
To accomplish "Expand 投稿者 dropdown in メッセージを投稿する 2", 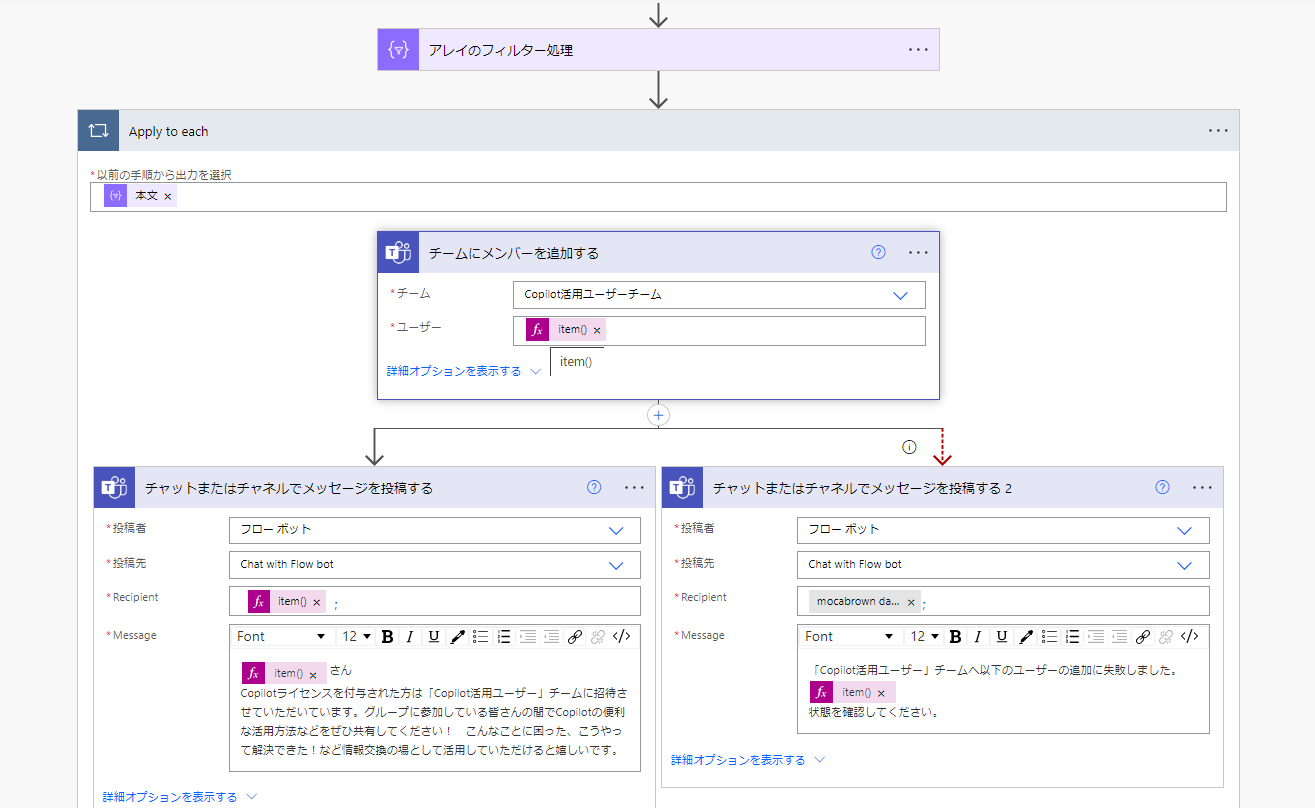I will point(1185,530).
